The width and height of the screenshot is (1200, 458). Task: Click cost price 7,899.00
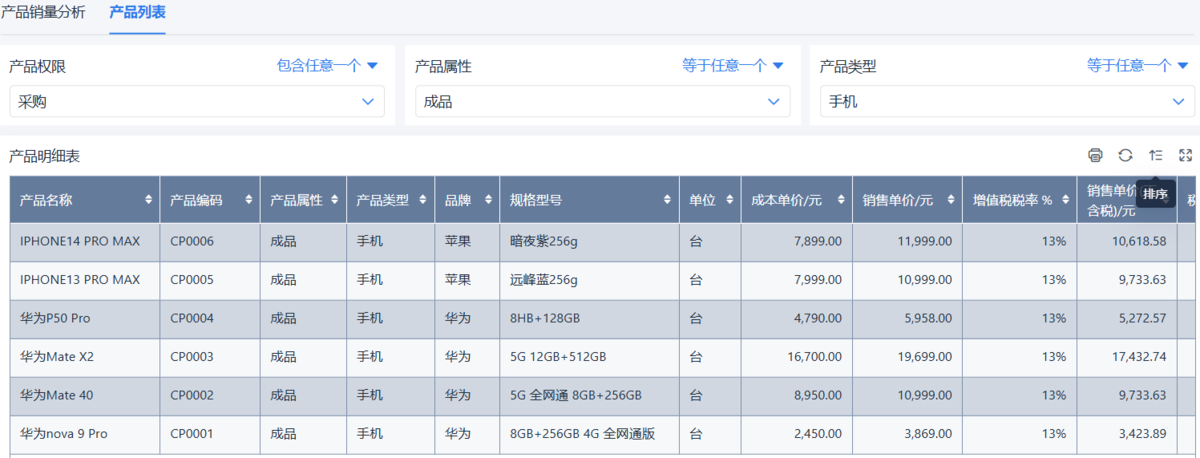tap(817, 241)
